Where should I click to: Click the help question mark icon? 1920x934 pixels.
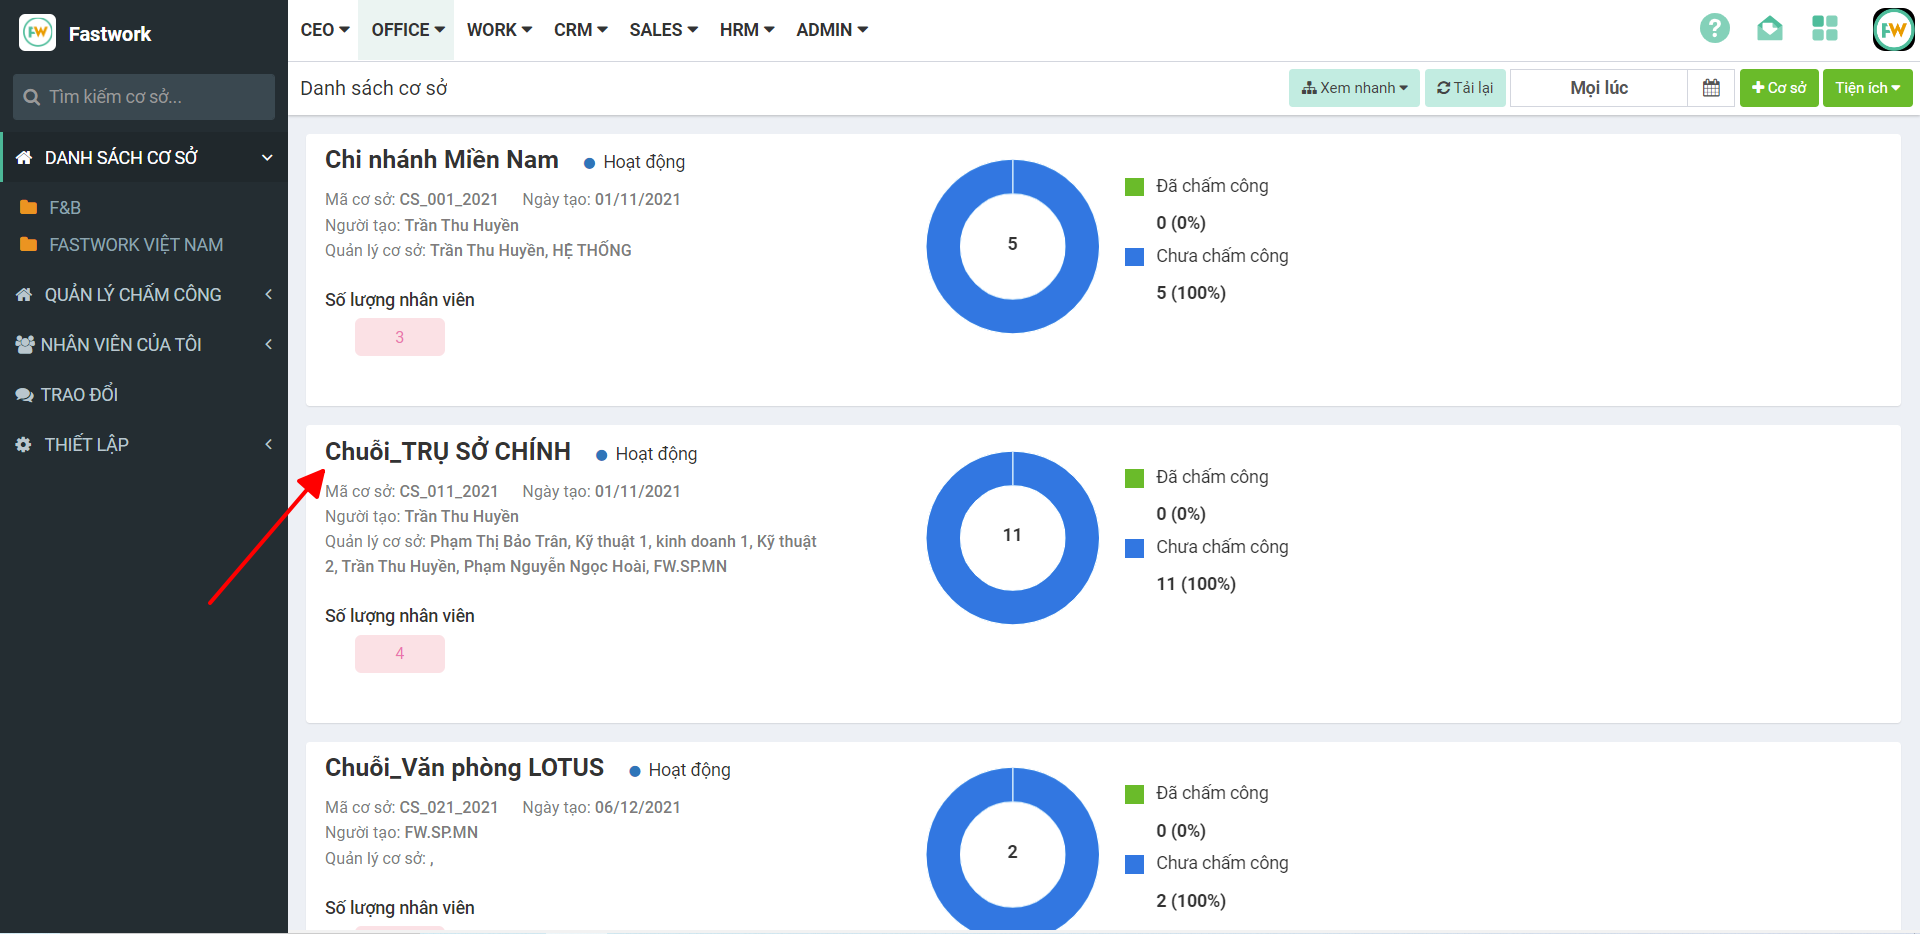point(1714,28)
